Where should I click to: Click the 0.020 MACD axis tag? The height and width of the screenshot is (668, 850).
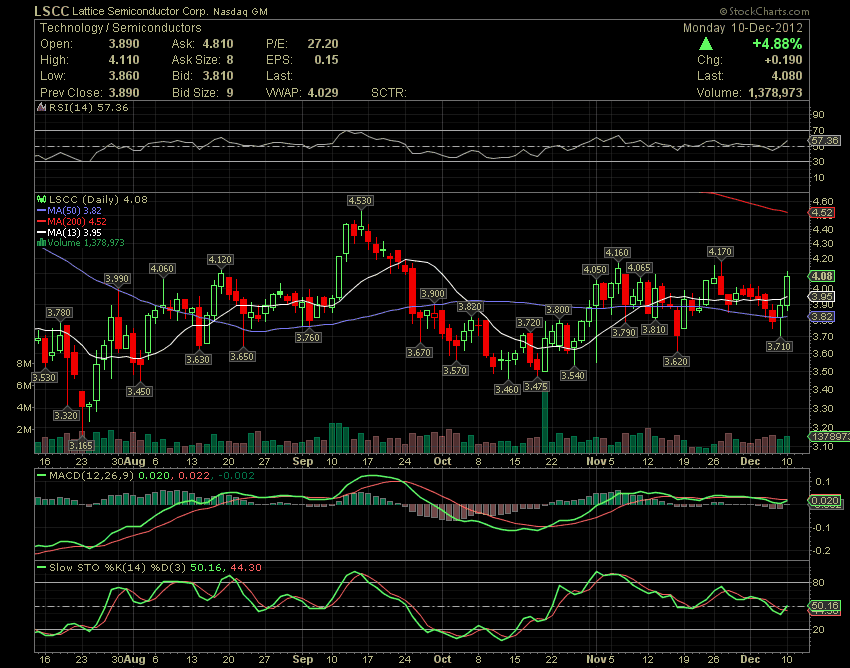pos(825,500)
